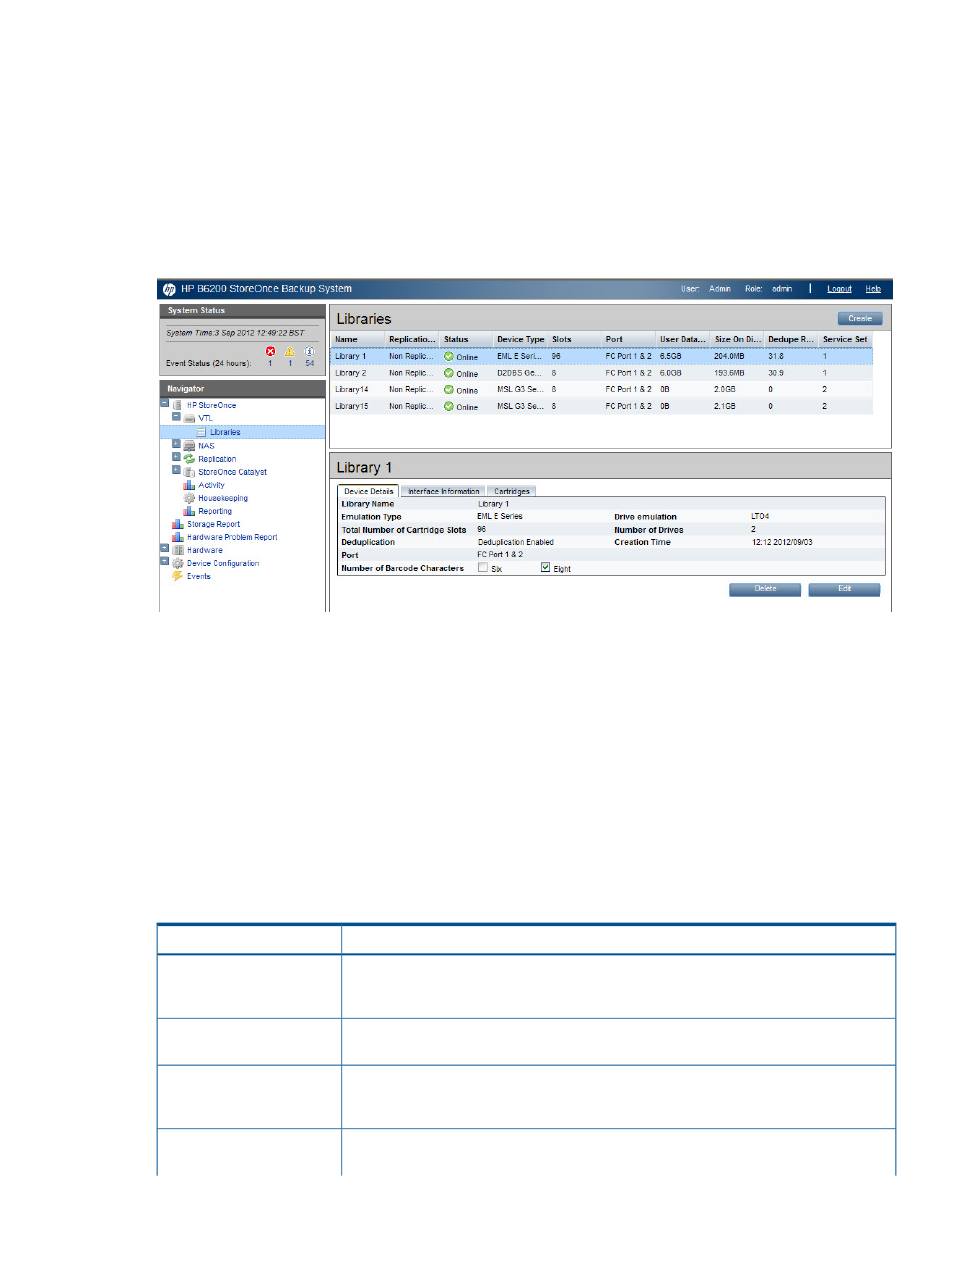Expand the Device Configuration tree node
Image resolution: width=954 pixels, height=1270 pixels.
pyautogui.click(x=165, y=561)
